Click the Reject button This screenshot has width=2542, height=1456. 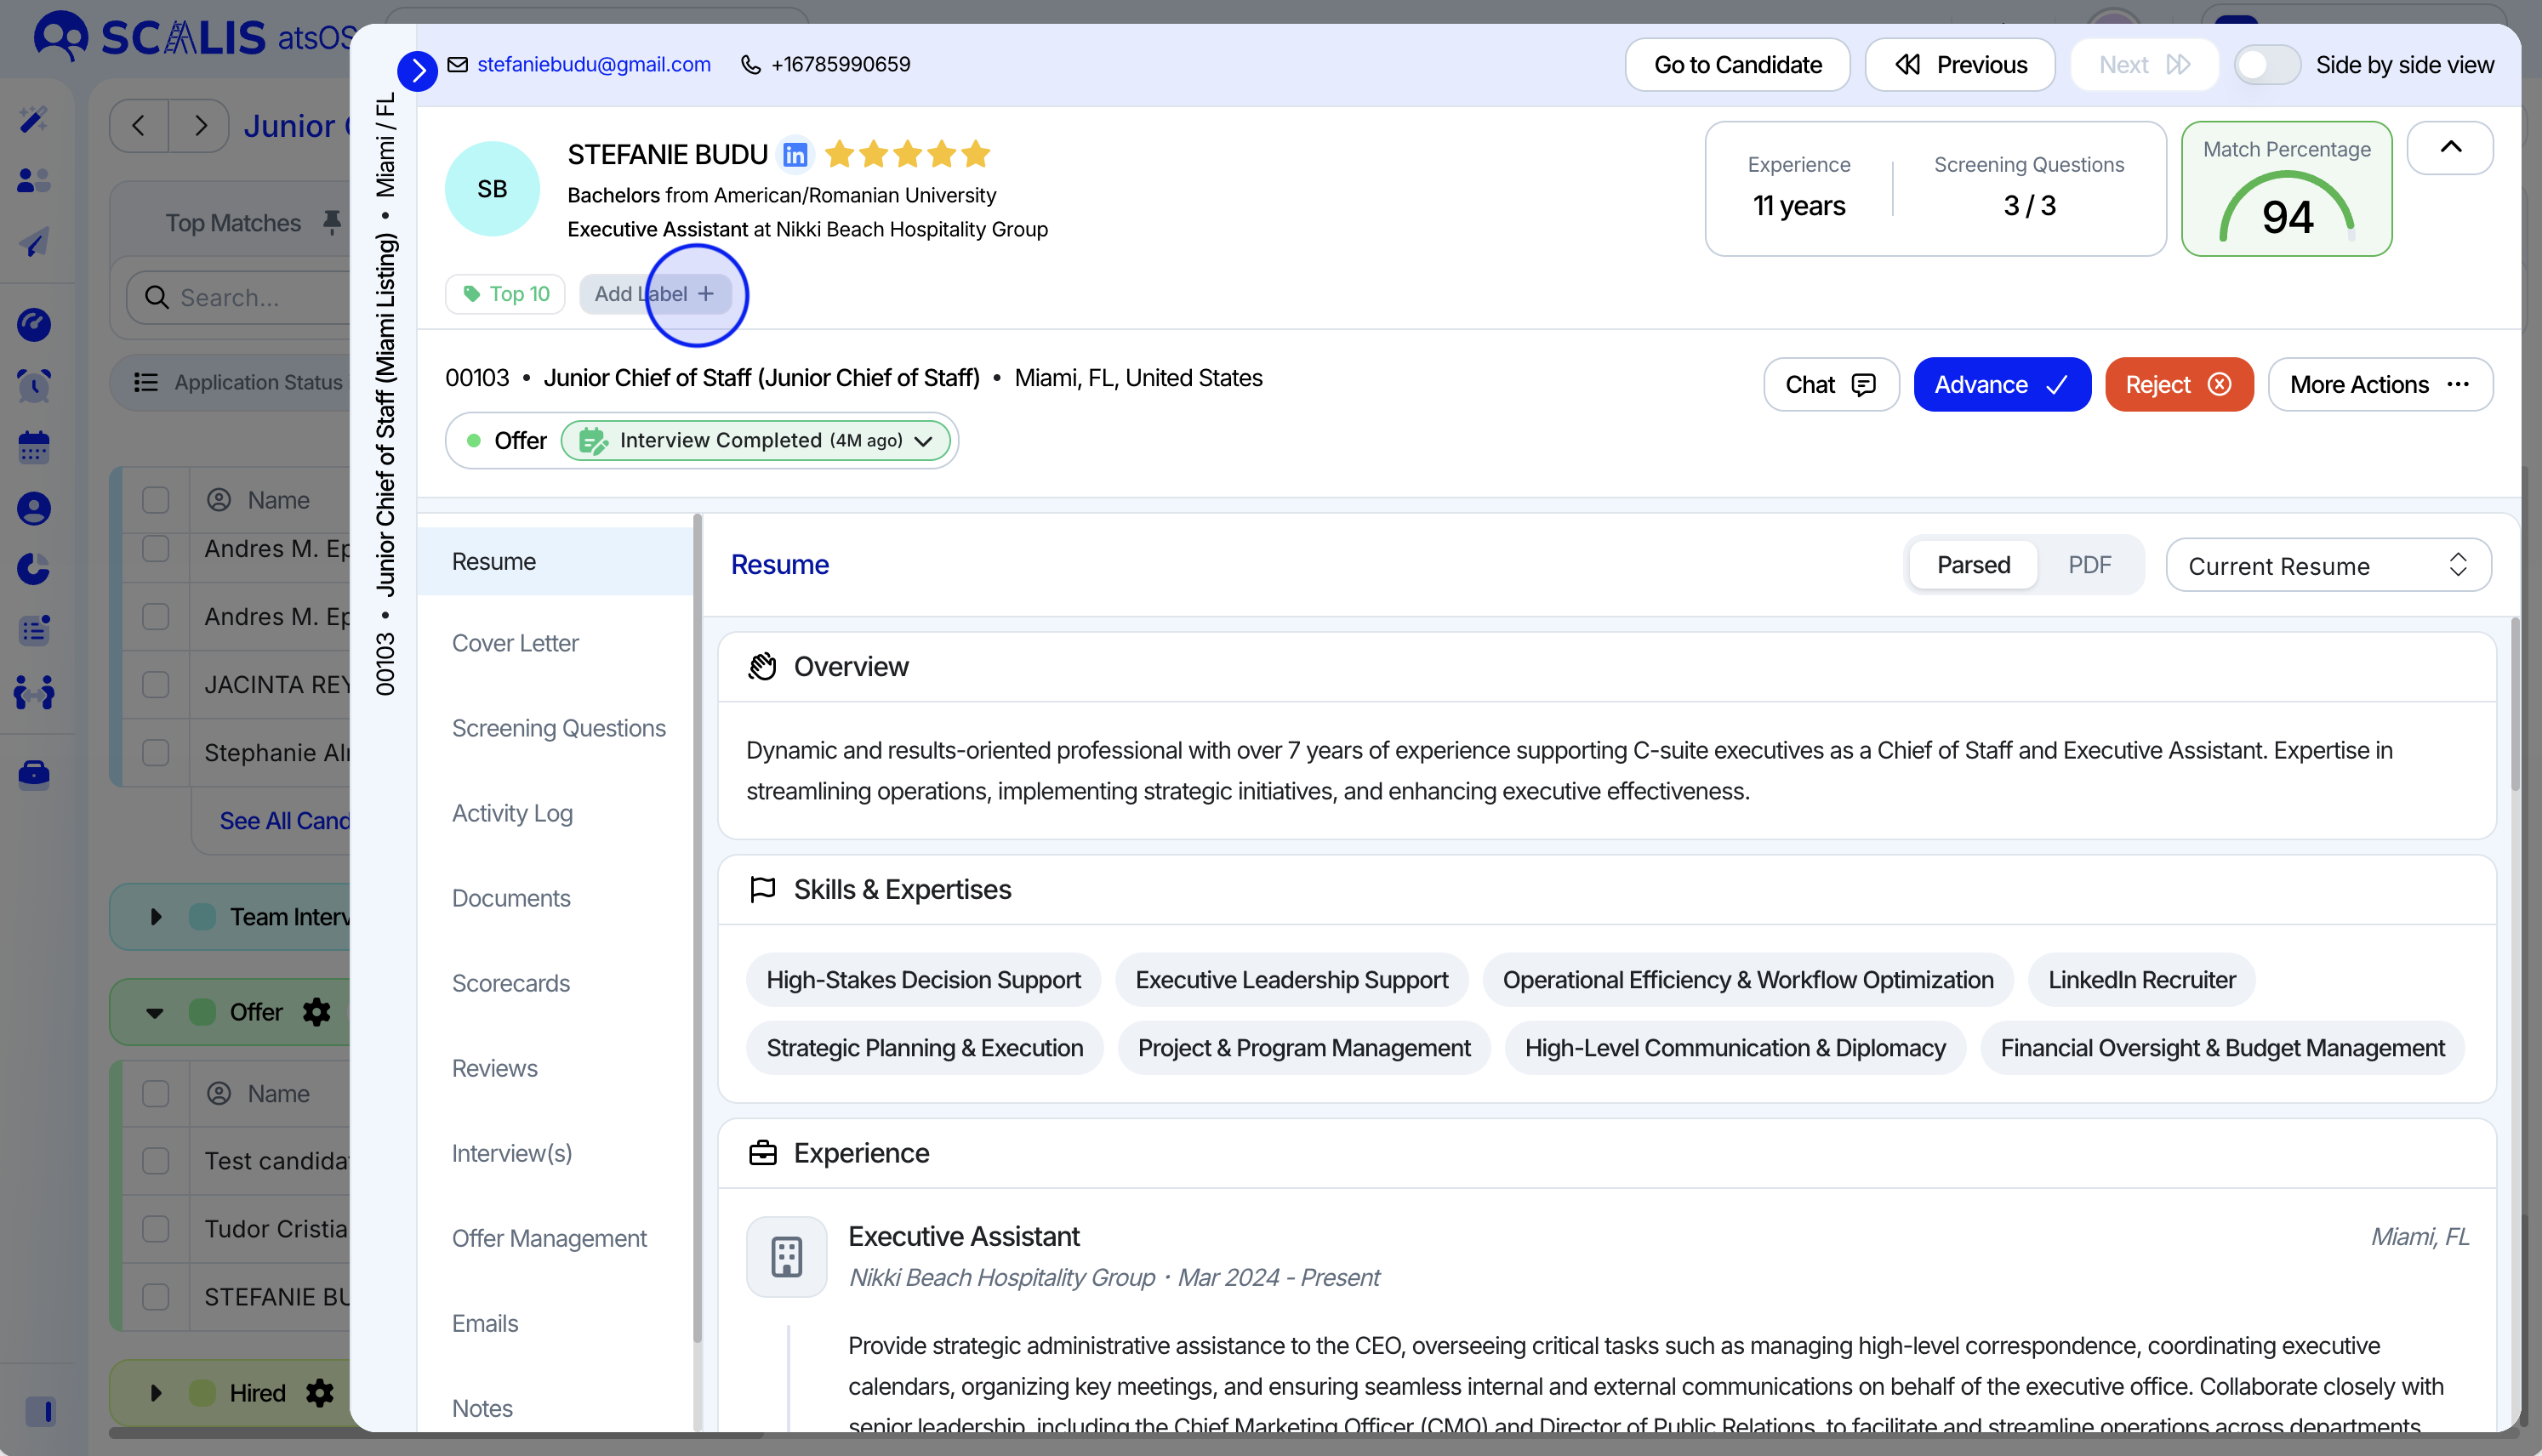[2178, 385]
